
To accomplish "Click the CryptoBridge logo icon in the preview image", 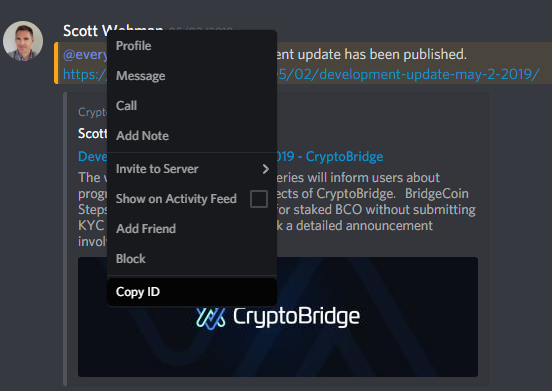I will pos(211,318).
